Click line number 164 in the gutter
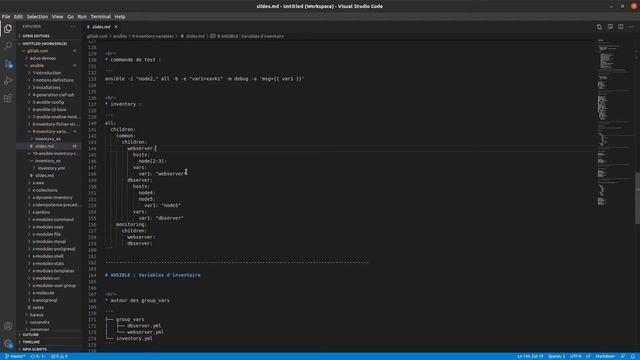 (92, 275)
